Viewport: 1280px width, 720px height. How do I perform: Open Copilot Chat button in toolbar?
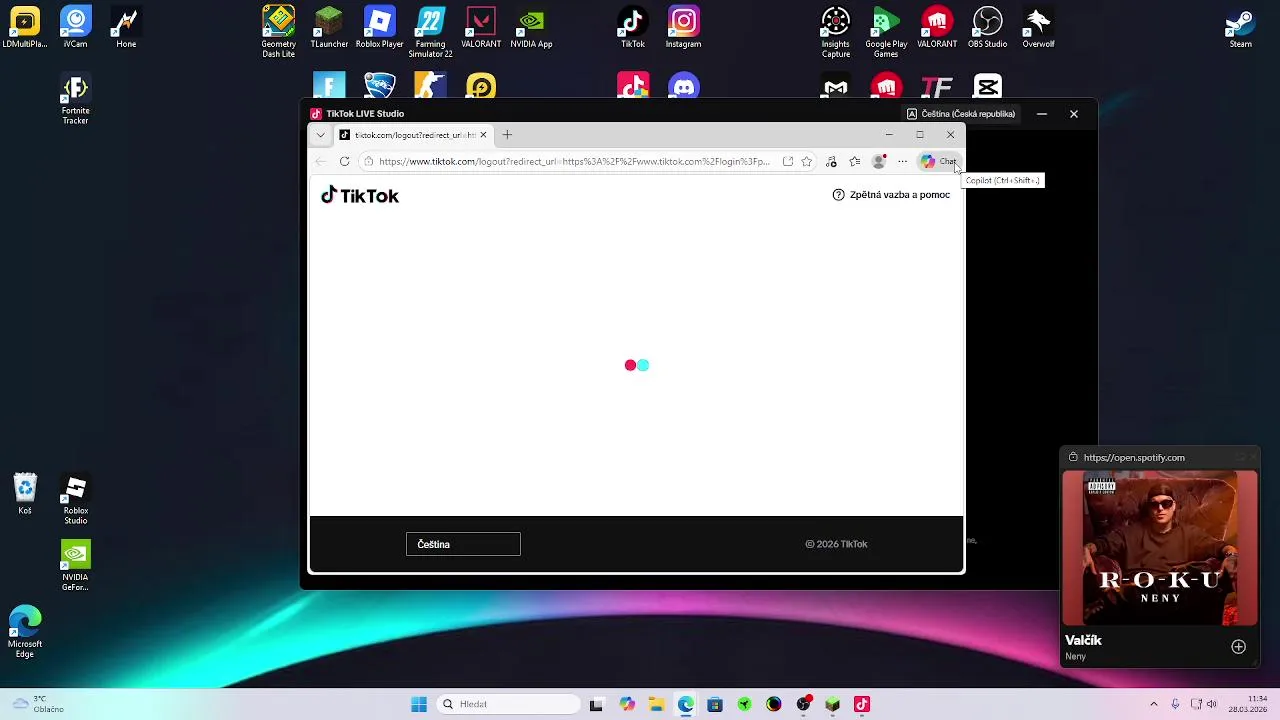pos(938,161)
